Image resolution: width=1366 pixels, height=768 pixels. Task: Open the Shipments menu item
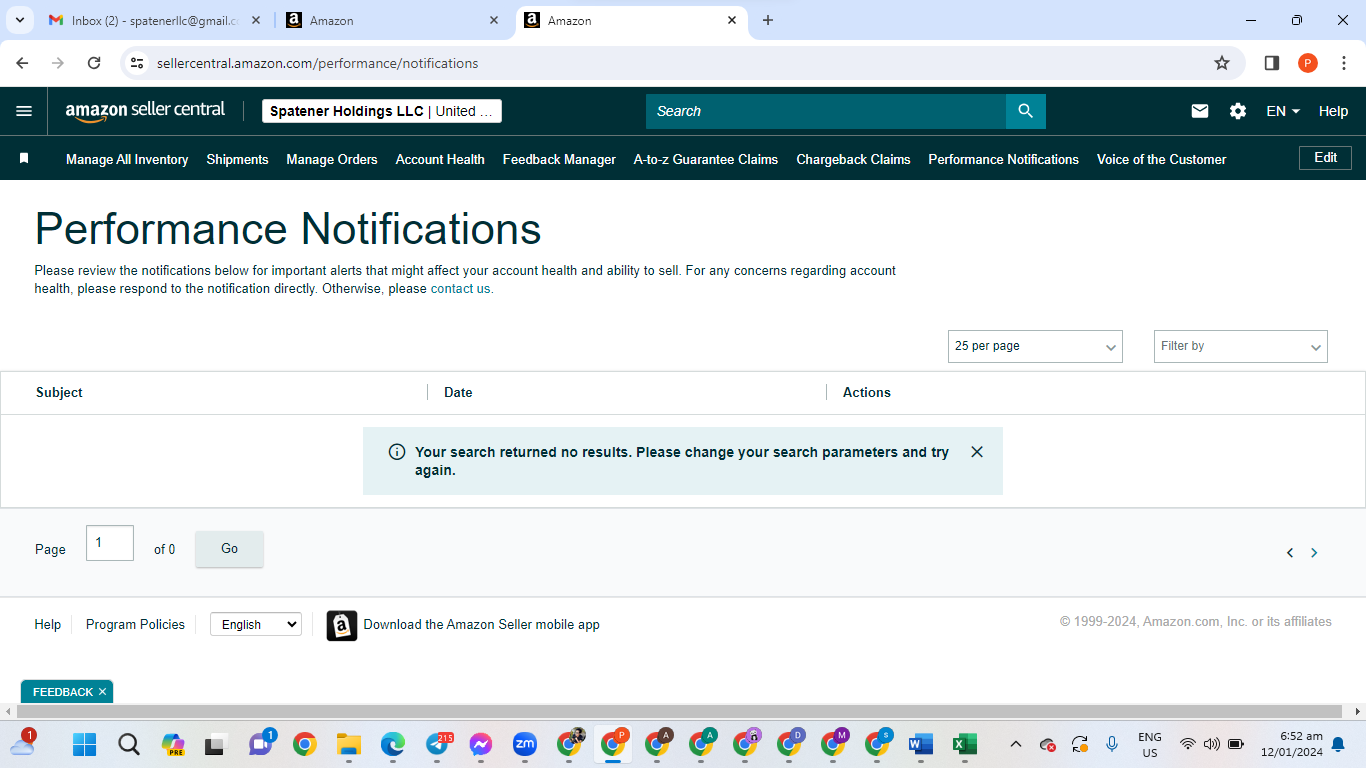(238, 159)
